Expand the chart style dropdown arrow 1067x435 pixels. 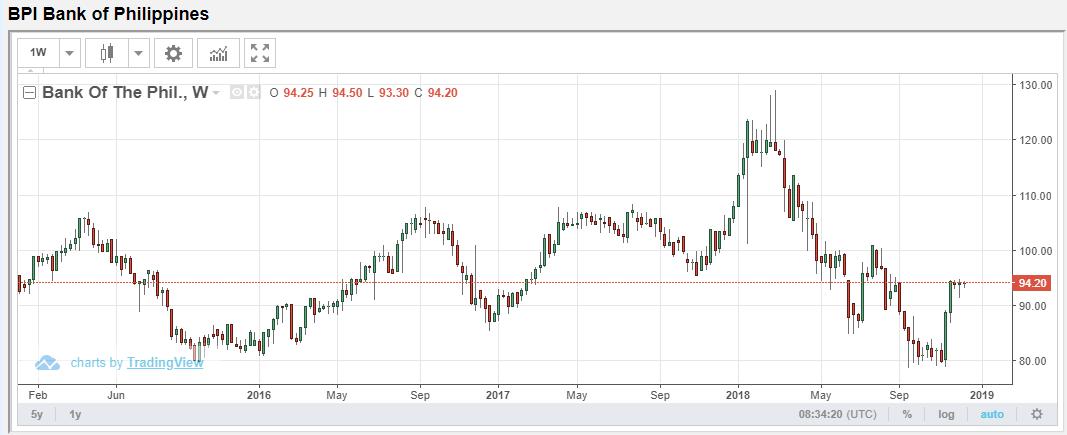tap(138, 53)
